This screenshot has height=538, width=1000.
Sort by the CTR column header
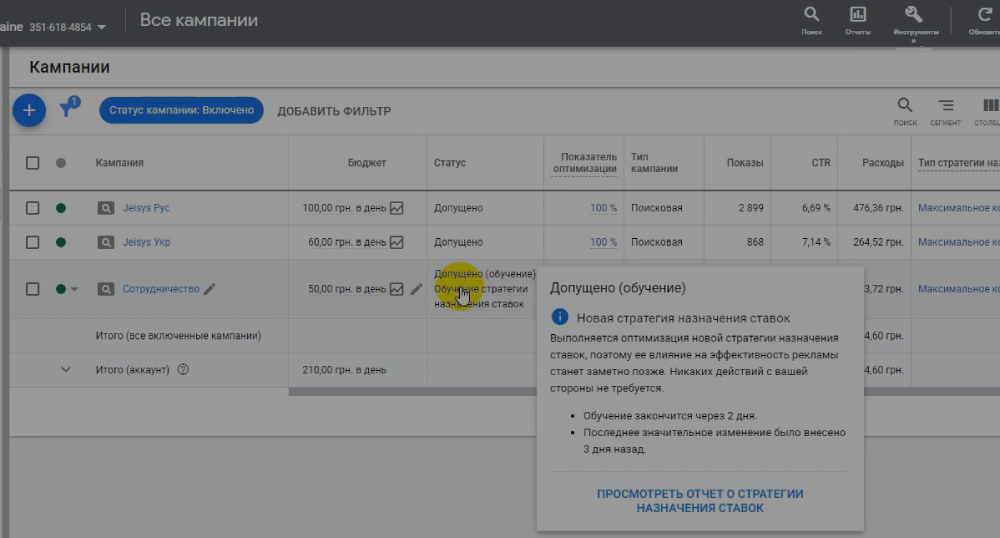tap(821, 163)
